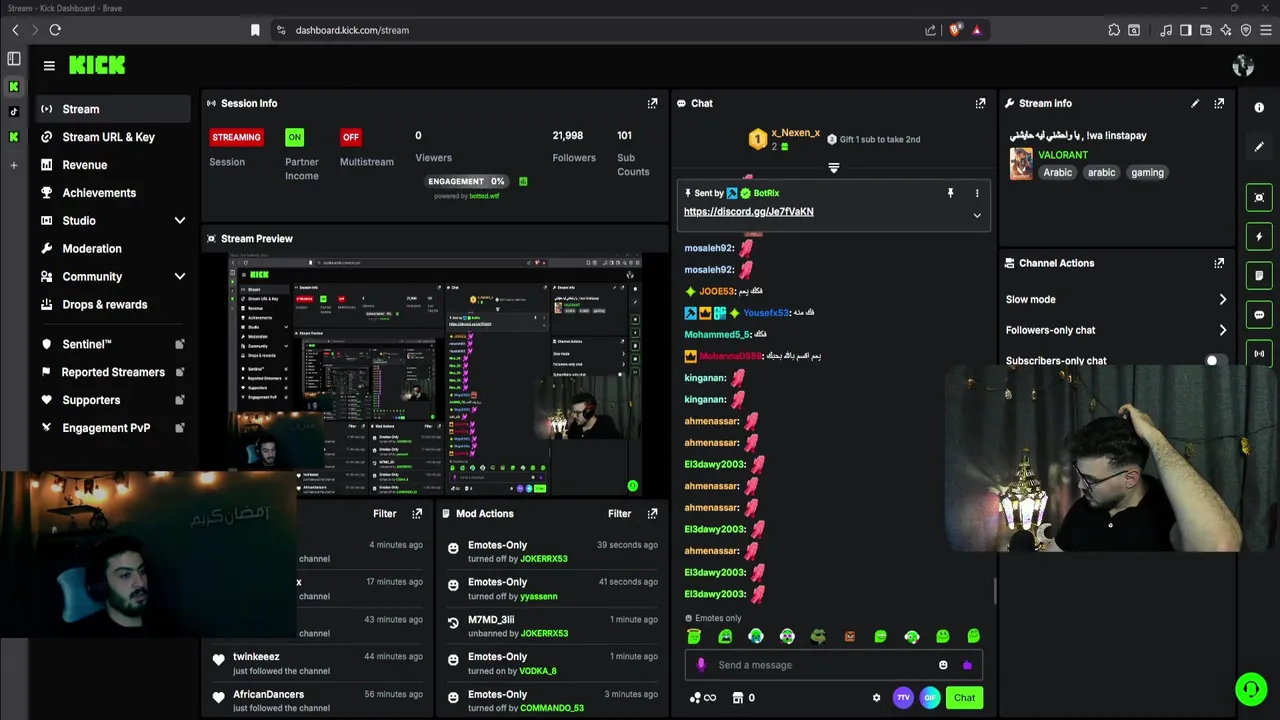Viewport: 1280px width, 720px height.
Task: Open the discord.gg invite link
Action: click(748, 212)
